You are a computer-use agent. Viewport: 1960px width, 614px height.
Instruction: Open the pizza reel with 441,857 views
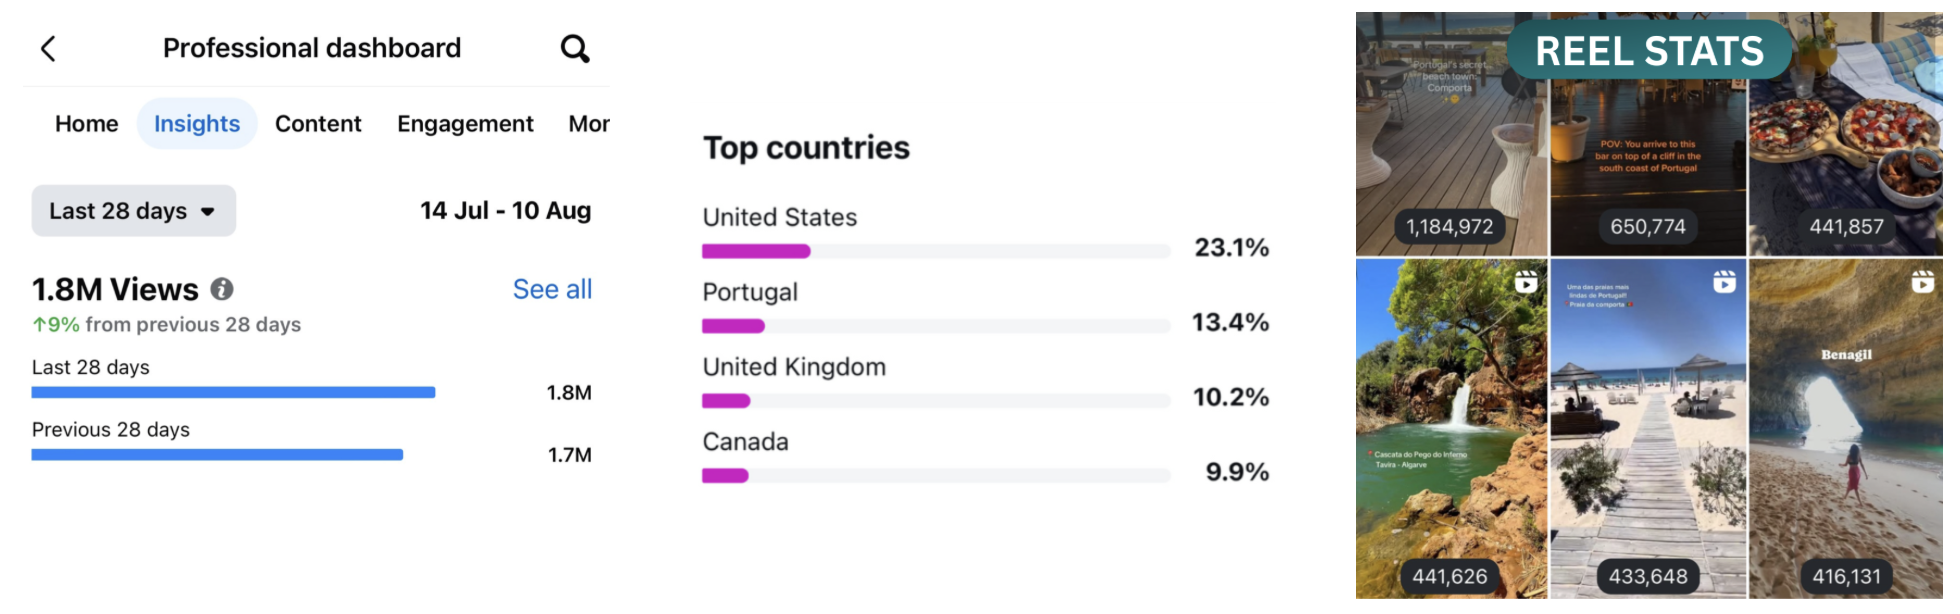[x=1846, y=134]
